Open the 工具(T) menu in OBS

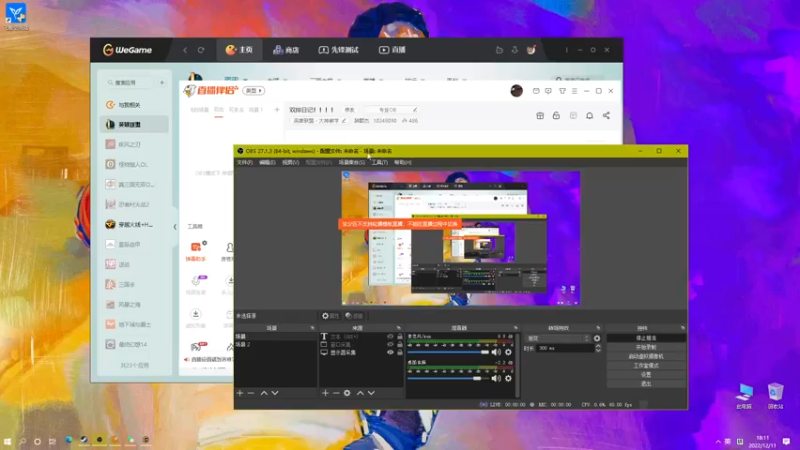tap(379, 162)
